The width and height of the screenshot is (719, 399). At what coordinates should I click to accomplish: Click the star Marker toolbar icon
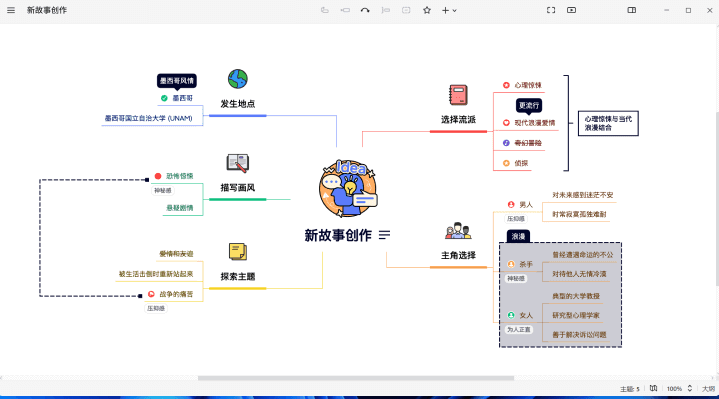coord(427,10)
